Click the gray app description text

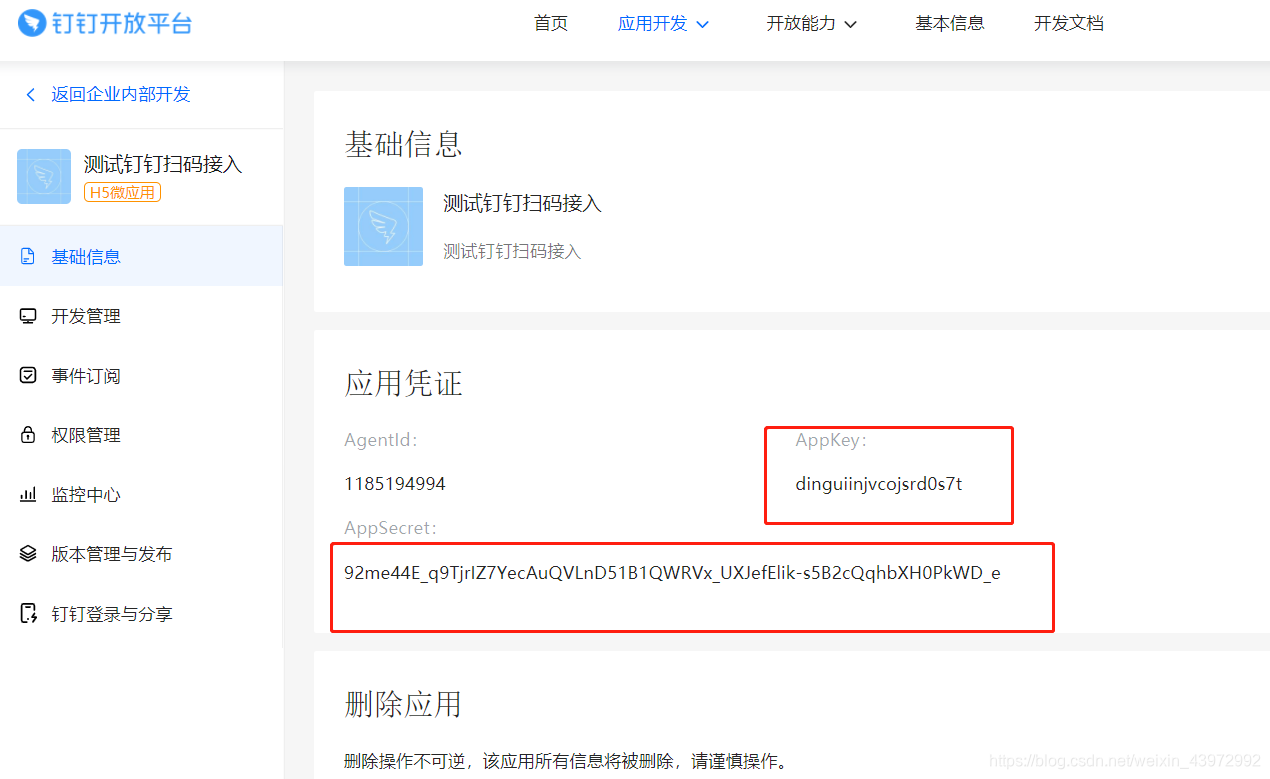pyautogui.click(x=512, y=251)
